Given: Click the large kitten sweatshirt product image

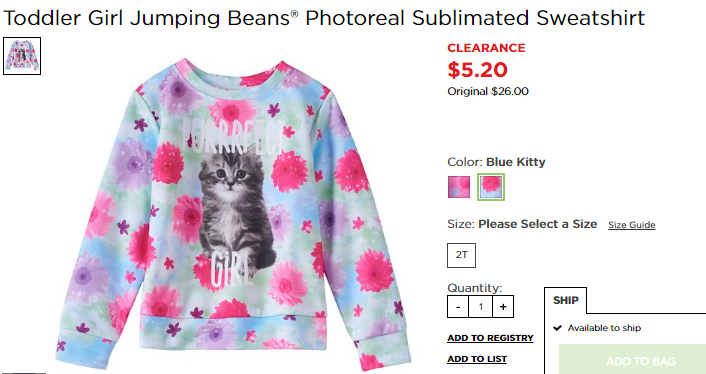Looking at the screenshot, I should coord(233,214).
